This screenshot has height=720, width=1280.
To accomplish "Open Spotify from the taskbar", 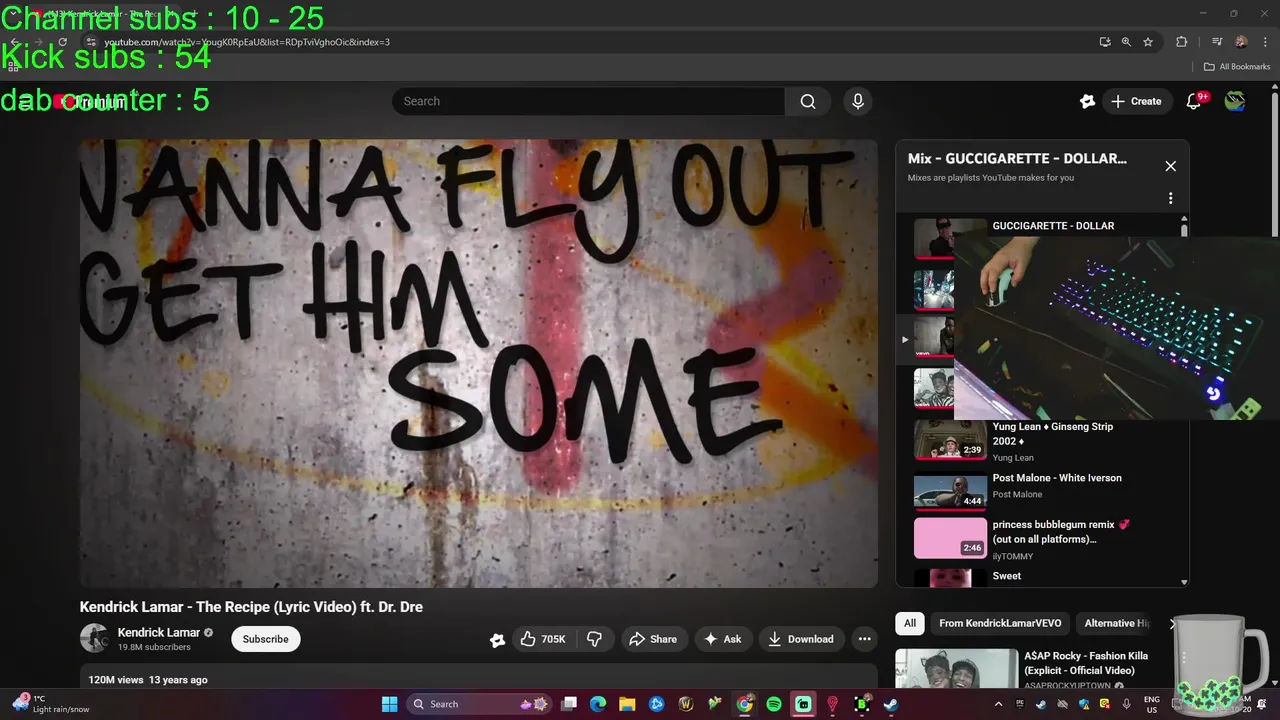I will click(774, 704).
